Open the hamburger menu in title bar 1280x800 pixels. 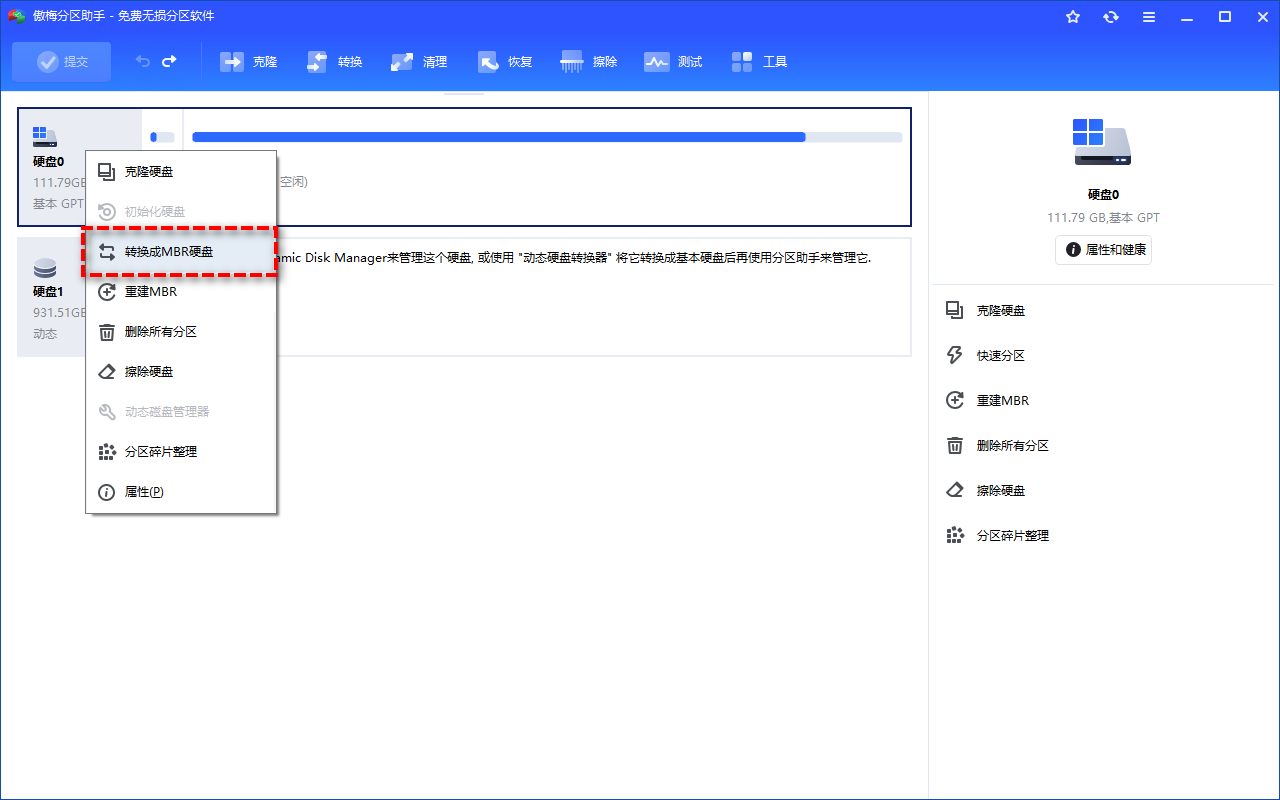1149,17
